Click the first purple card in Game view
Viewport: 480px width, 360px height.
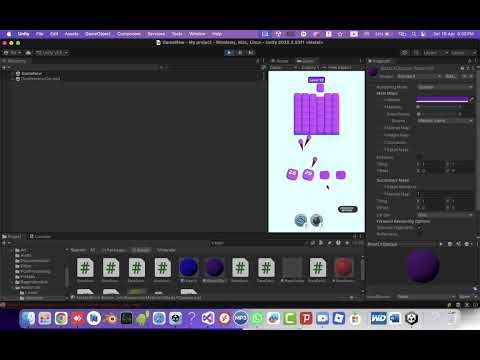[292, 174]
